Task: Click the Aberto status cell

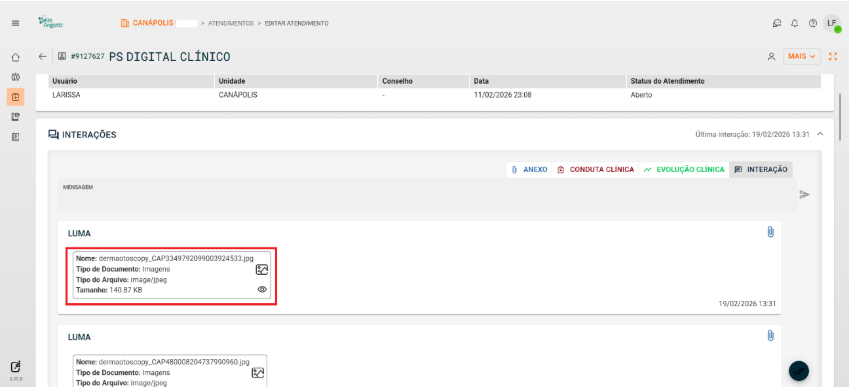Action: [642, 95]
